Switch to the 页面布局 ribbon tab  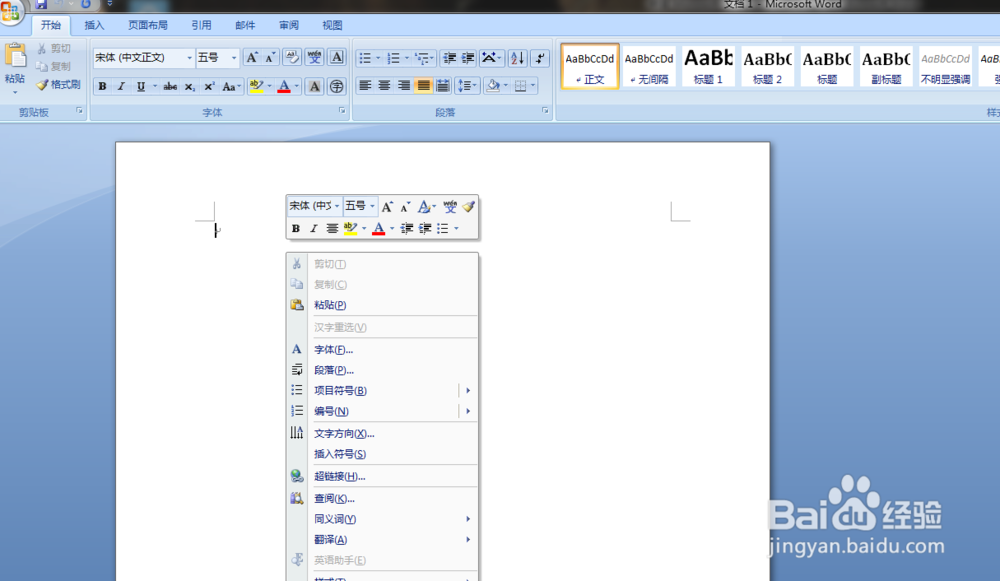(x=148, y=26)
